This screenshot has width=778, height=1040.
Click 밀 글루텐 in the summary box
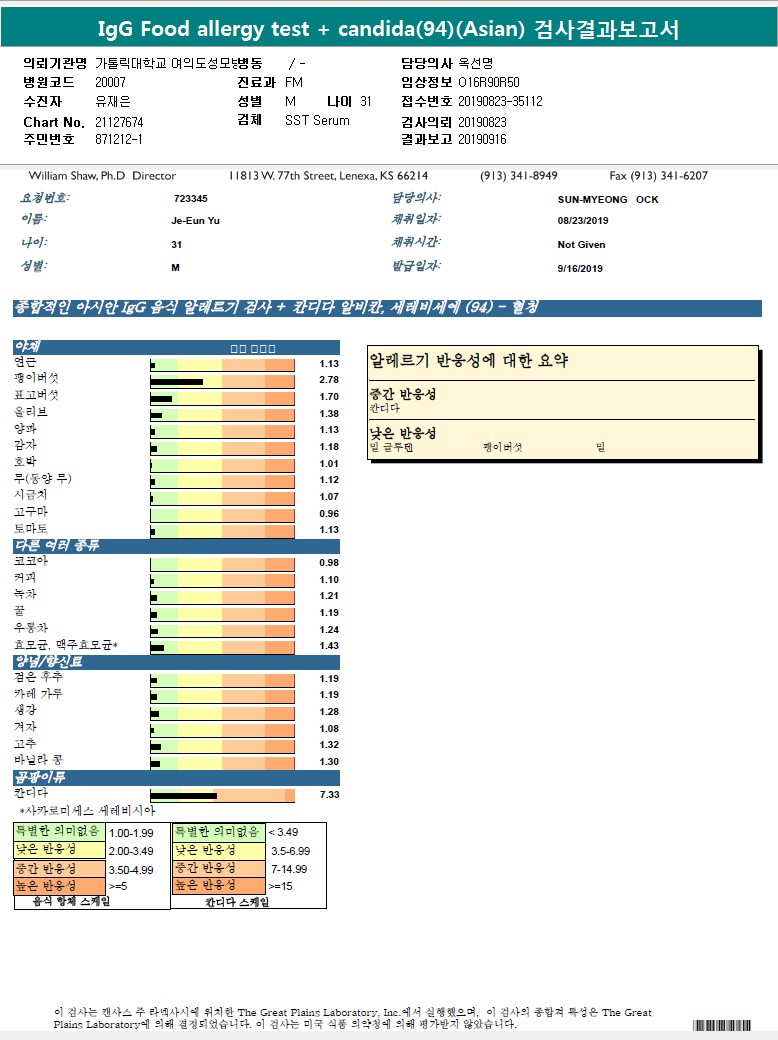[x=391, y=447]
